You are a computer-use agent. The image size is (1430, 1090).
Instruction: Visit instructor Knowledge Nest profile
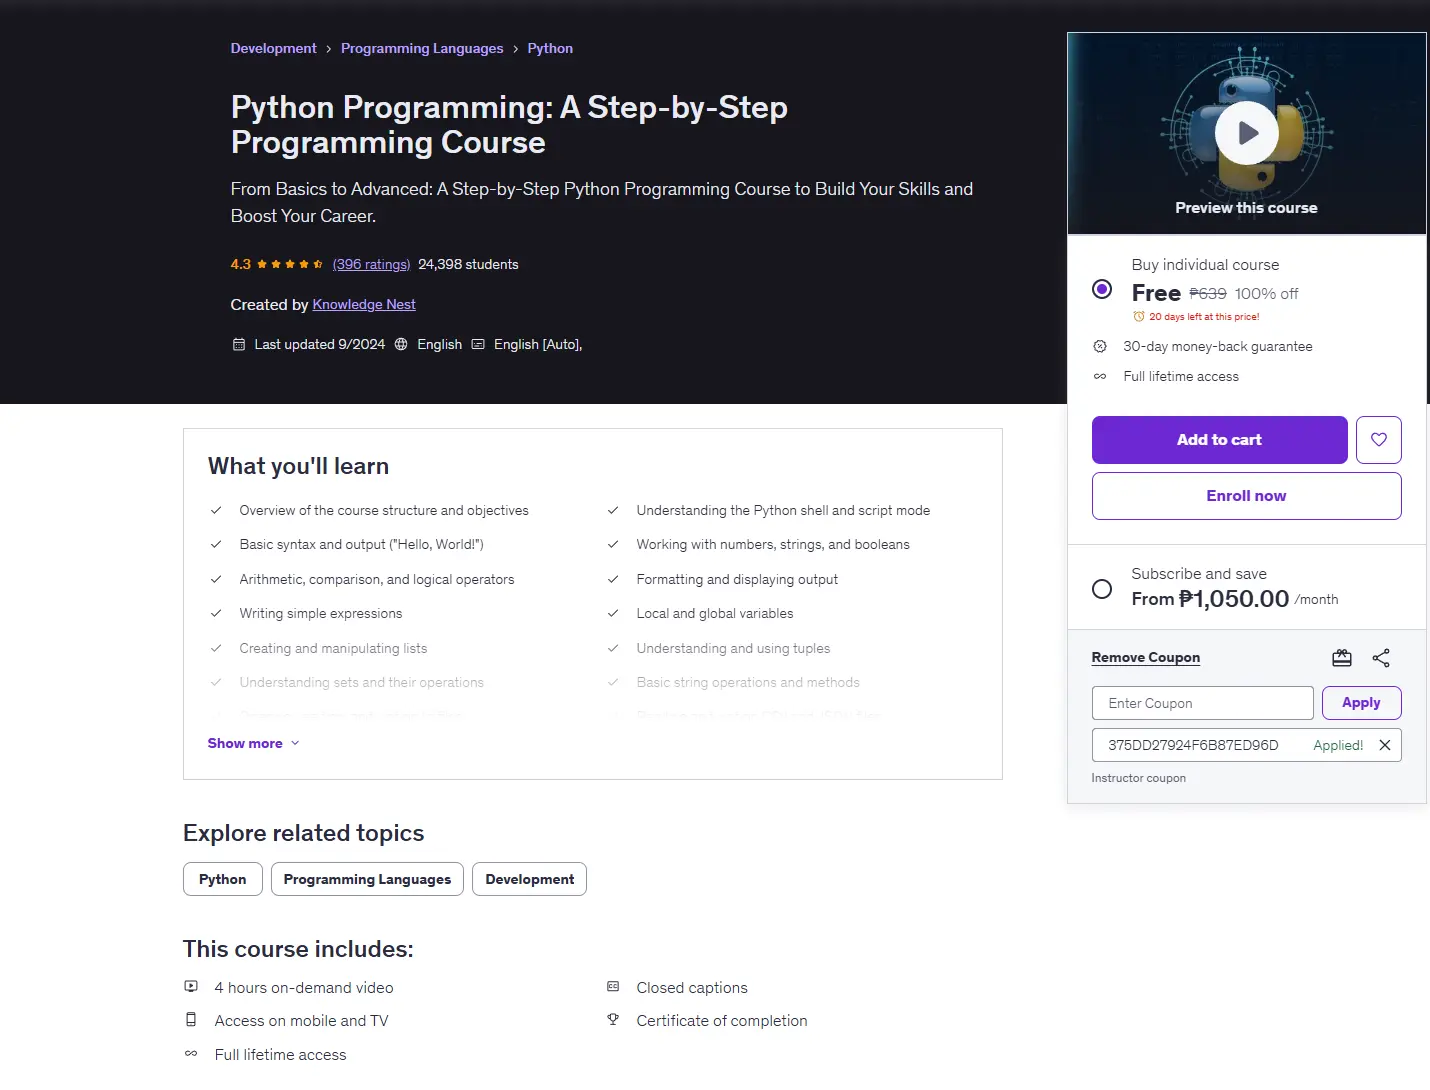[364, 305]
